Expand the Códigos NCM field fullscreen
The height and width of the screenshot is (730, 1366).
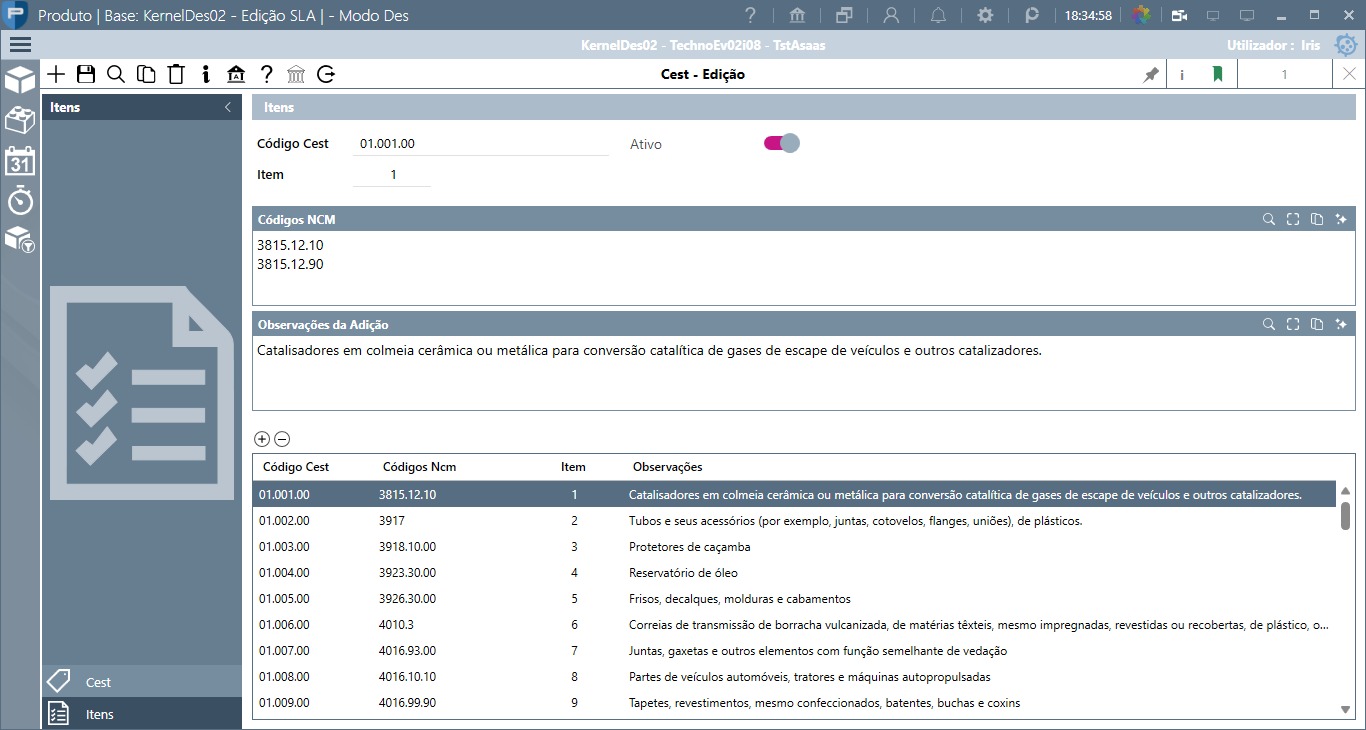click(x=1293, y=219)
